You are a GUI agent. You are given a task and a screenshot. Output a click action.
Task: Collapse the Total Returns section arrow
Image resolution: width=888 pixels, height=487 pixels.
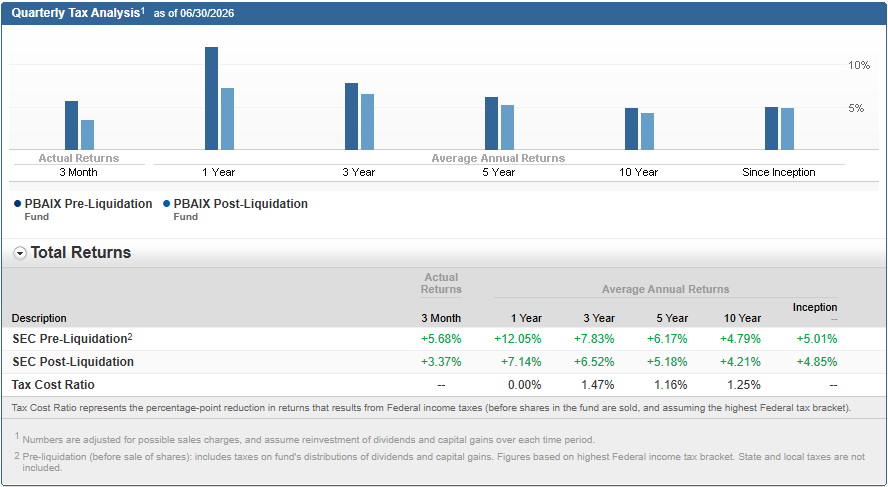(20, 254)
